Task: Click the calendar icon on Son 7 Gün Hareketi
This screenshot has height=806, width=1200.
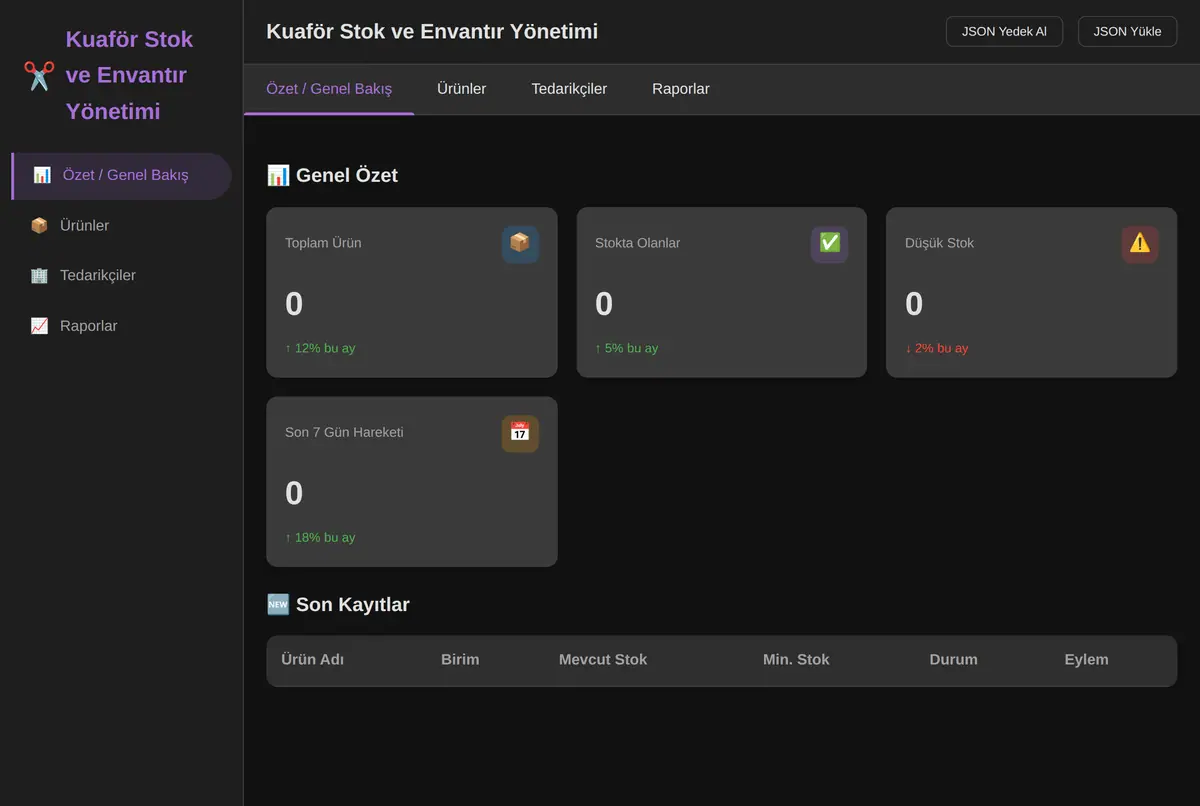Action: point(520,433)
